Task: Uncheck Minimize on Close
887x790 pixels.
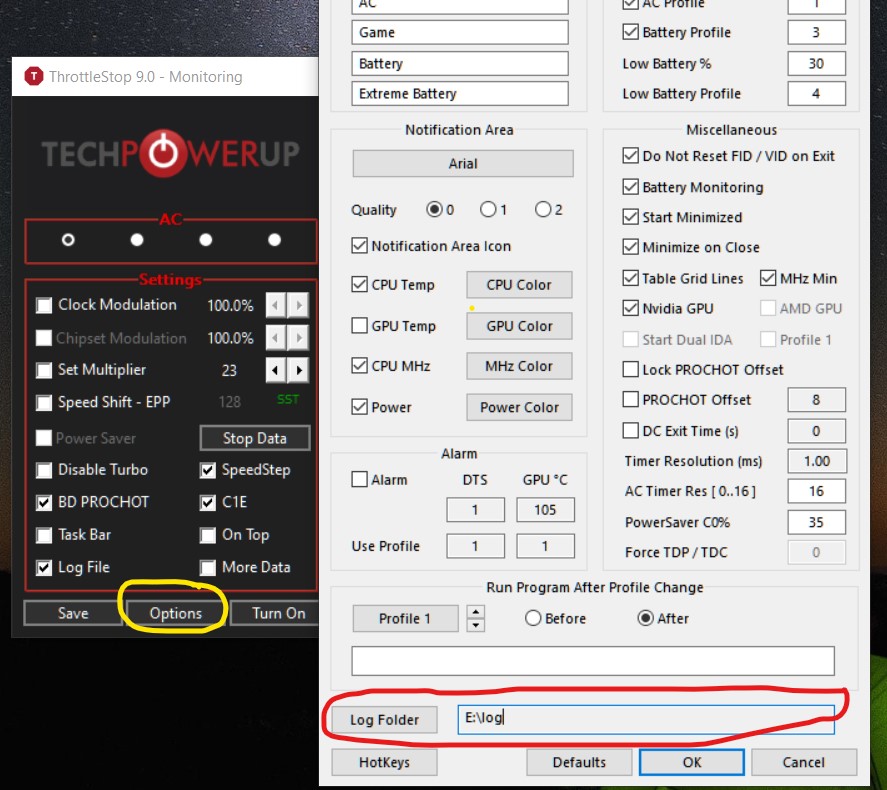Action: click(630, 247)
